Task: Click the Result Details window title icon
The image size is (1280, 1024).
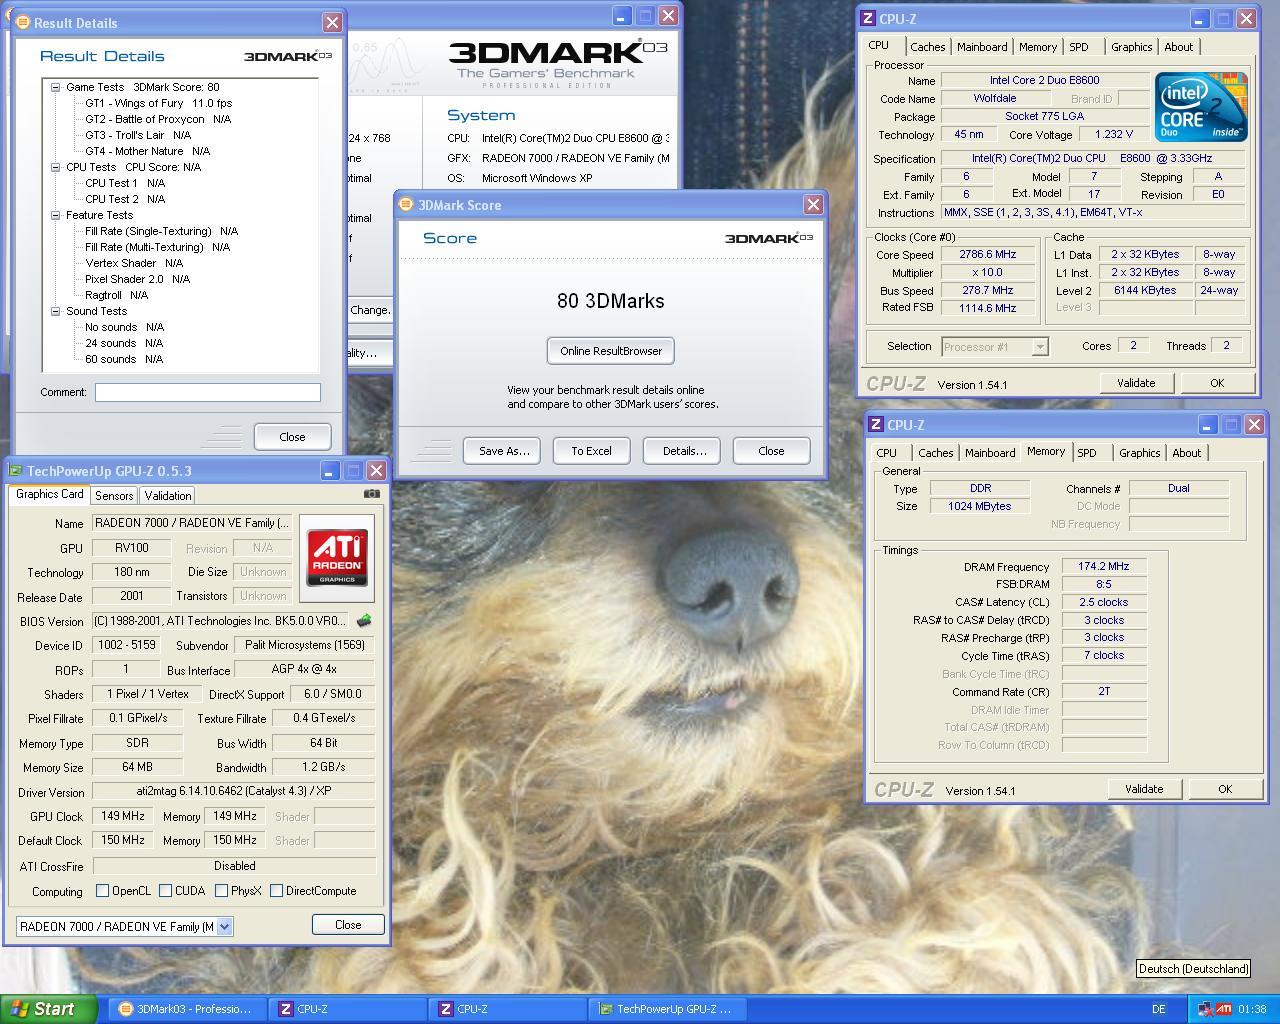Action: (22, 23)
